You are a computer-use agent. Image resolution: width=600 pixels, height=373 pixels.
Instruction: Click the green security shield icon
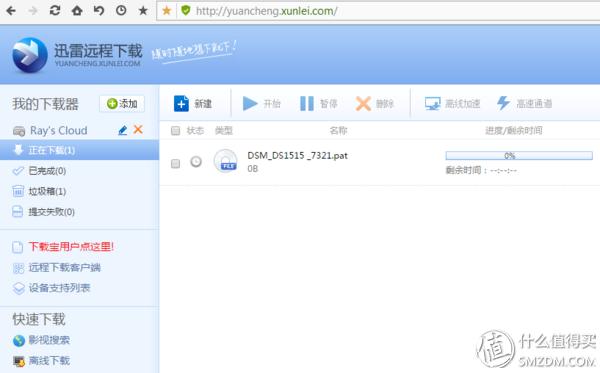coord(186,11)
